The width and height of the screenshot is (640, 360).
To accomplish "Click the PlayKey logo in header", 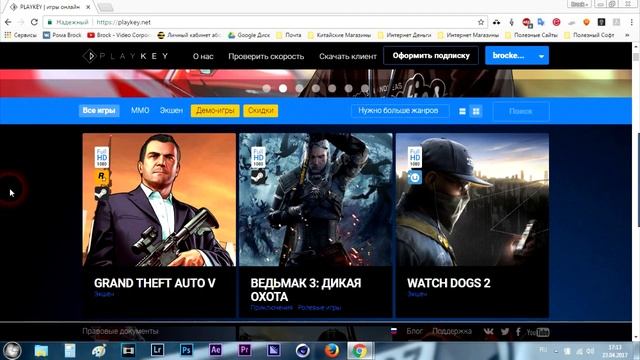I will coord(126,56).
